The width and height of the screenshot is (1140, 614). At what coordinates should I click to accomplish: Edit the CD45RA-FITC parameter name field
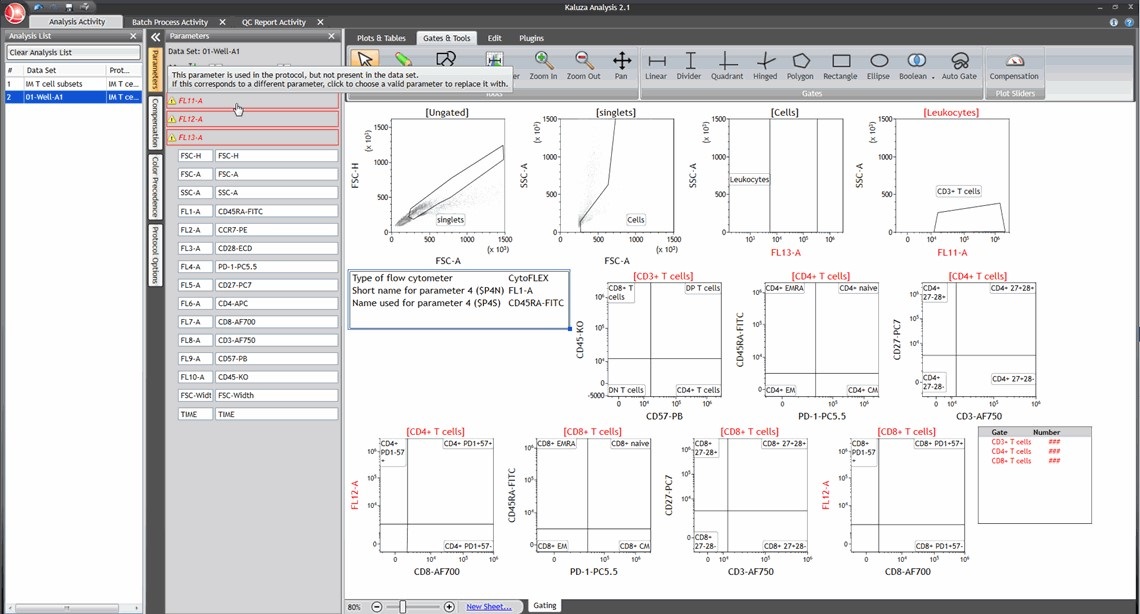click(276, 211)
